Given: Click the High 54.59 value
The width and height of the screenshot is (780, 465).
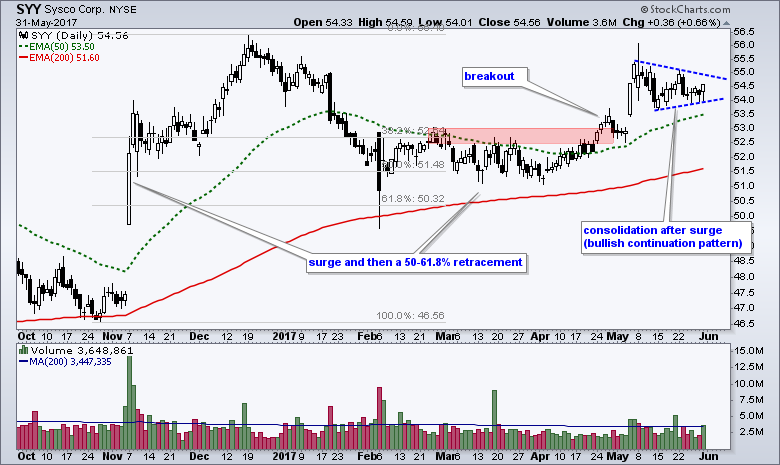Looking at the screenshot, I should [x=384, y=22].
